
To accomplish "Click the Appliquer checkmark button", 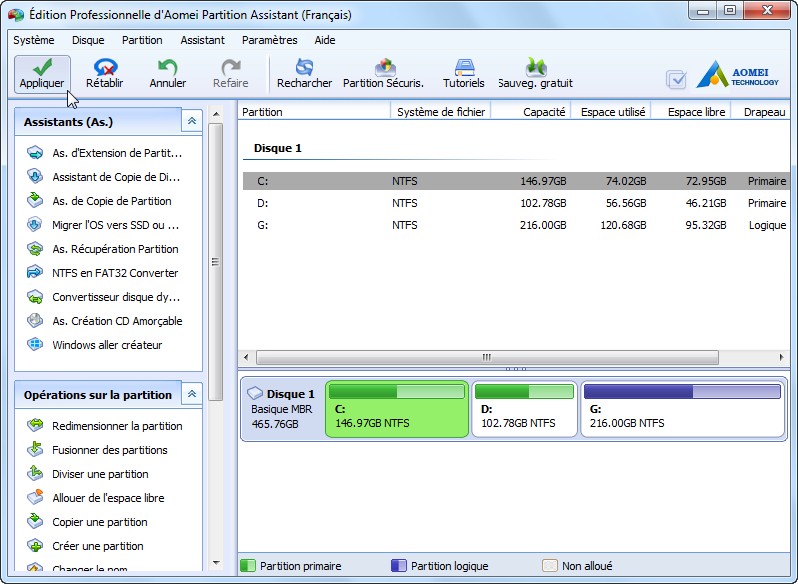I will click(42, 74).
